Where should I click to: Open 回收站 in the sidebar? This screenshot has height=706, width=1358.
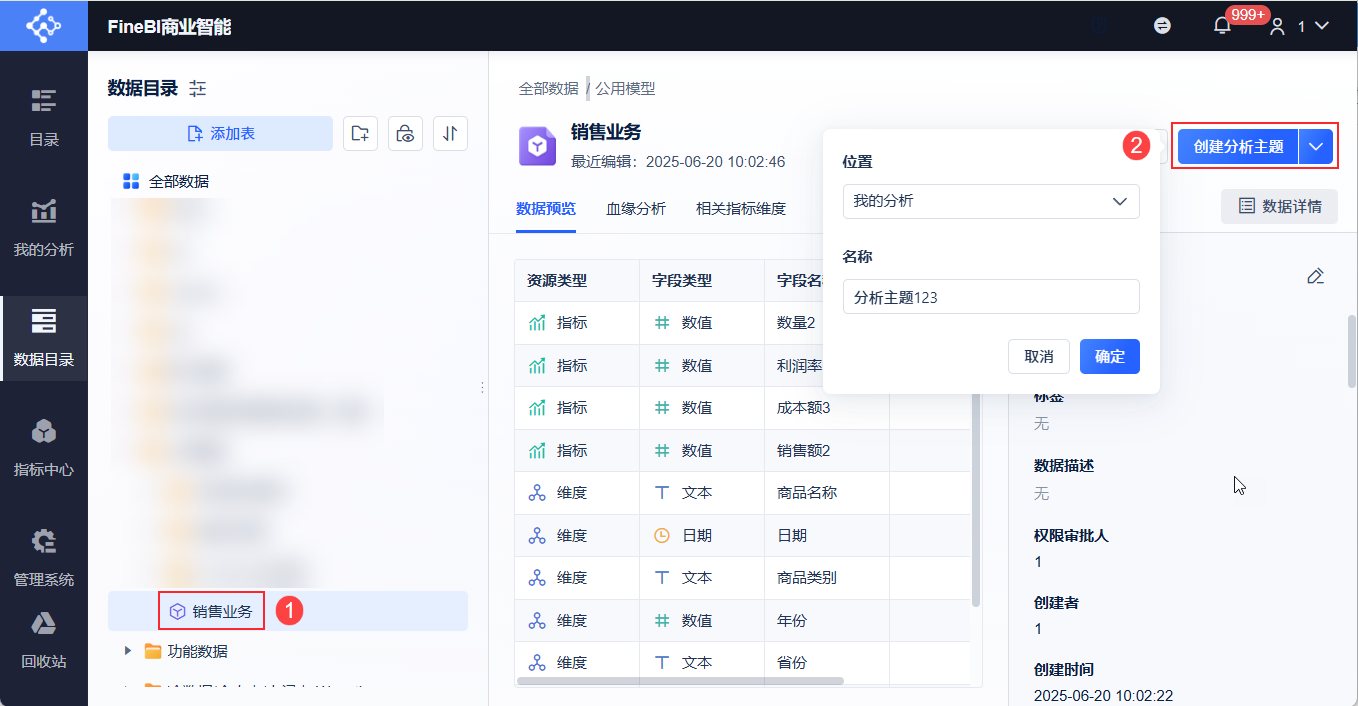point(44,640)
